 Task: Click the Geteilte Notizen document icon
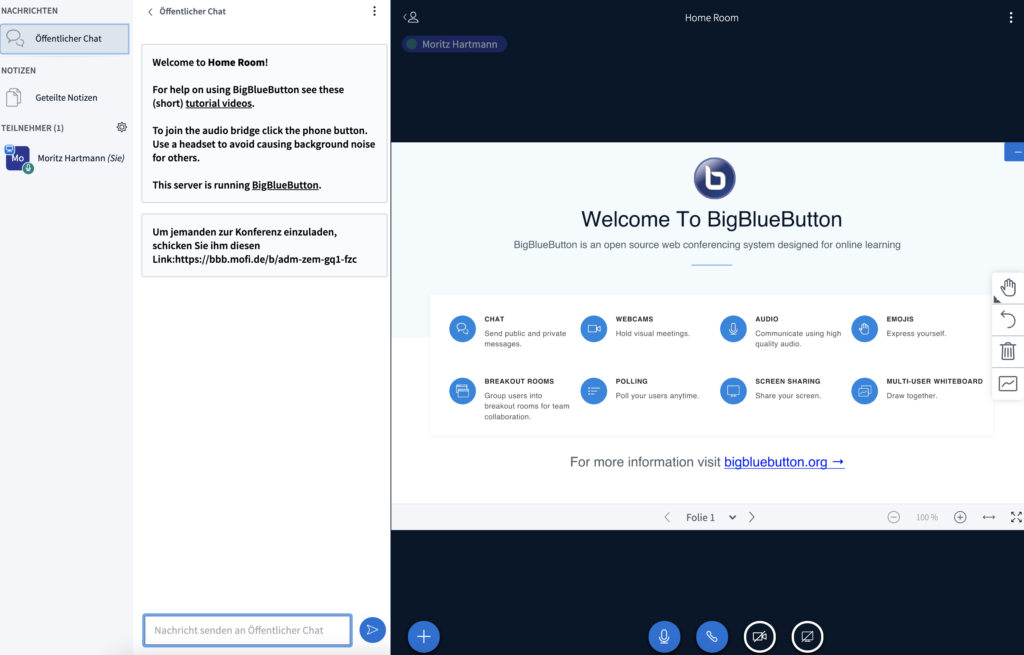(x=14, y=97)
